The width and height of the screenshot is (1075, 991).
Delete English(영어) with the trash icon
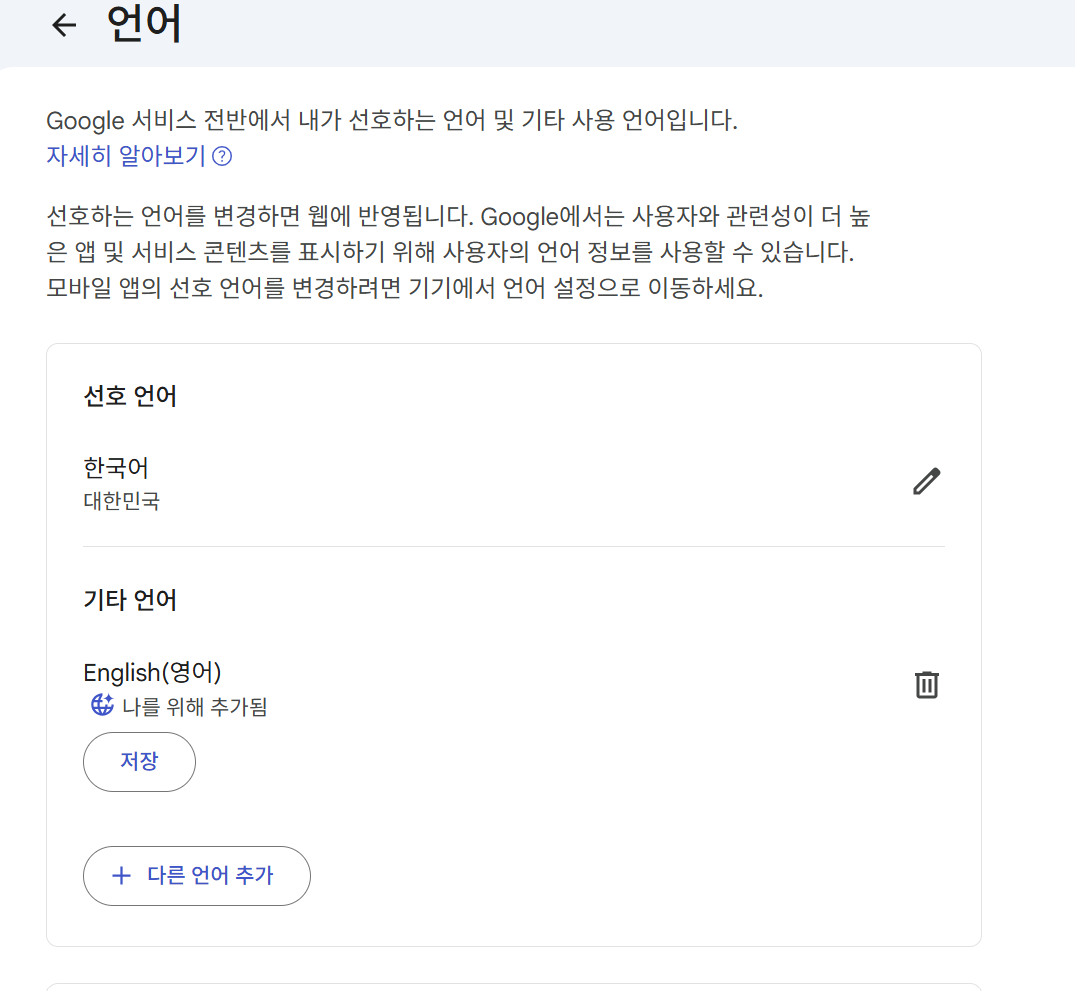click(927, 685)
